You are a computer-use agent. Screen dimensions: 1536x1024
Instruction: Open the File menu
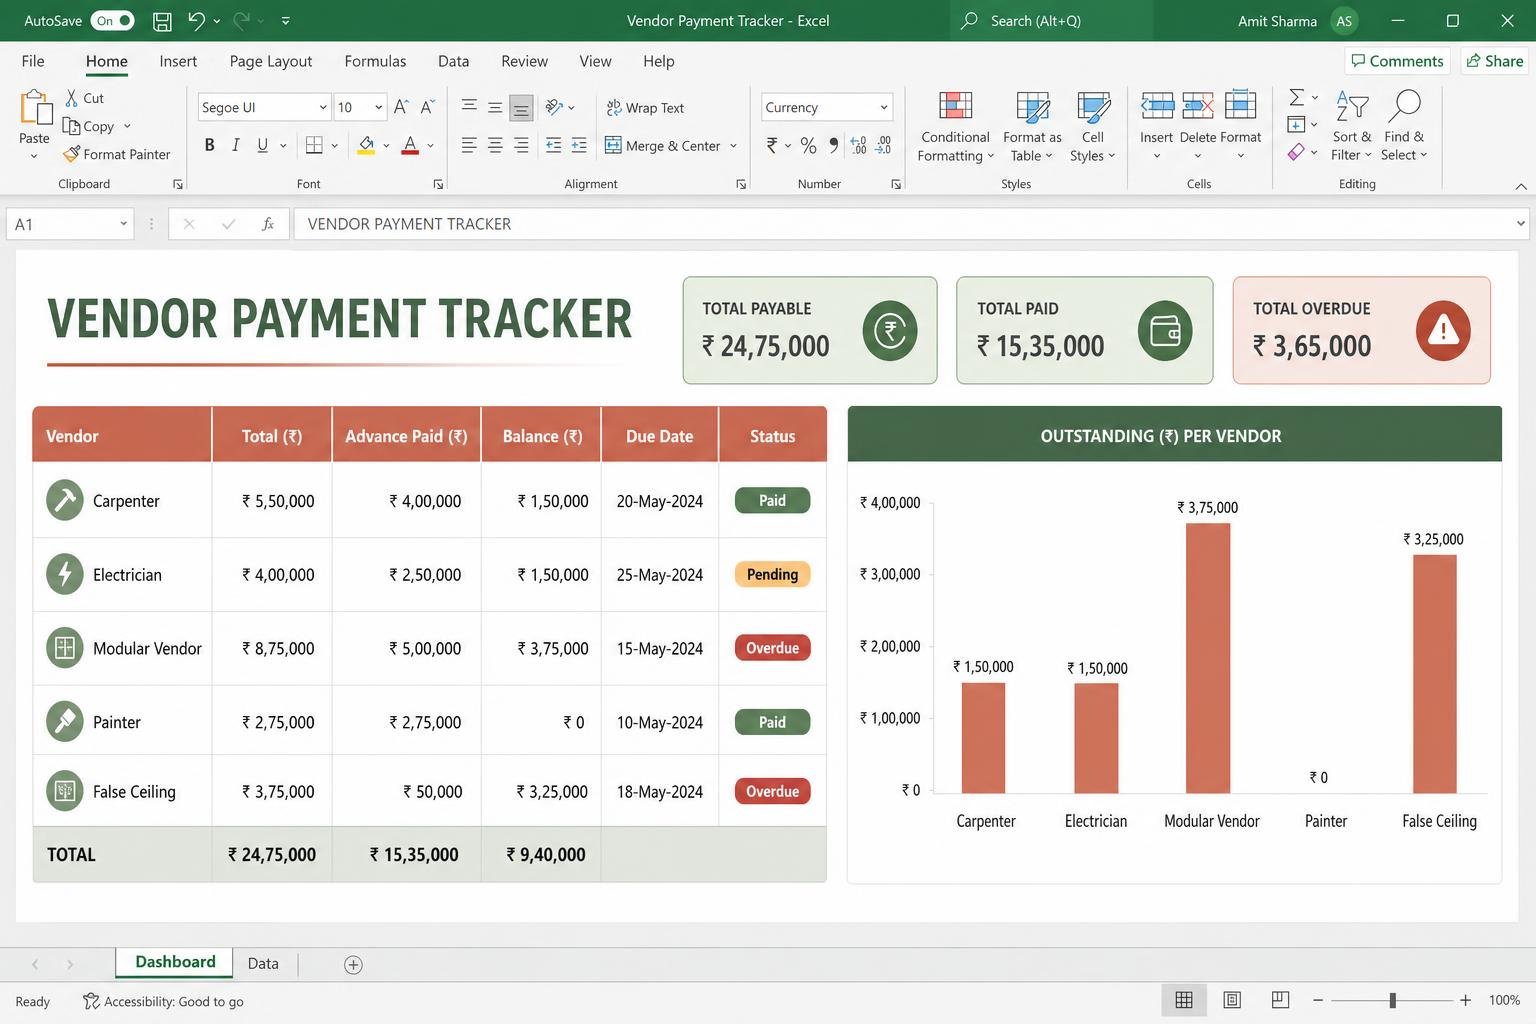pos(33,61)
